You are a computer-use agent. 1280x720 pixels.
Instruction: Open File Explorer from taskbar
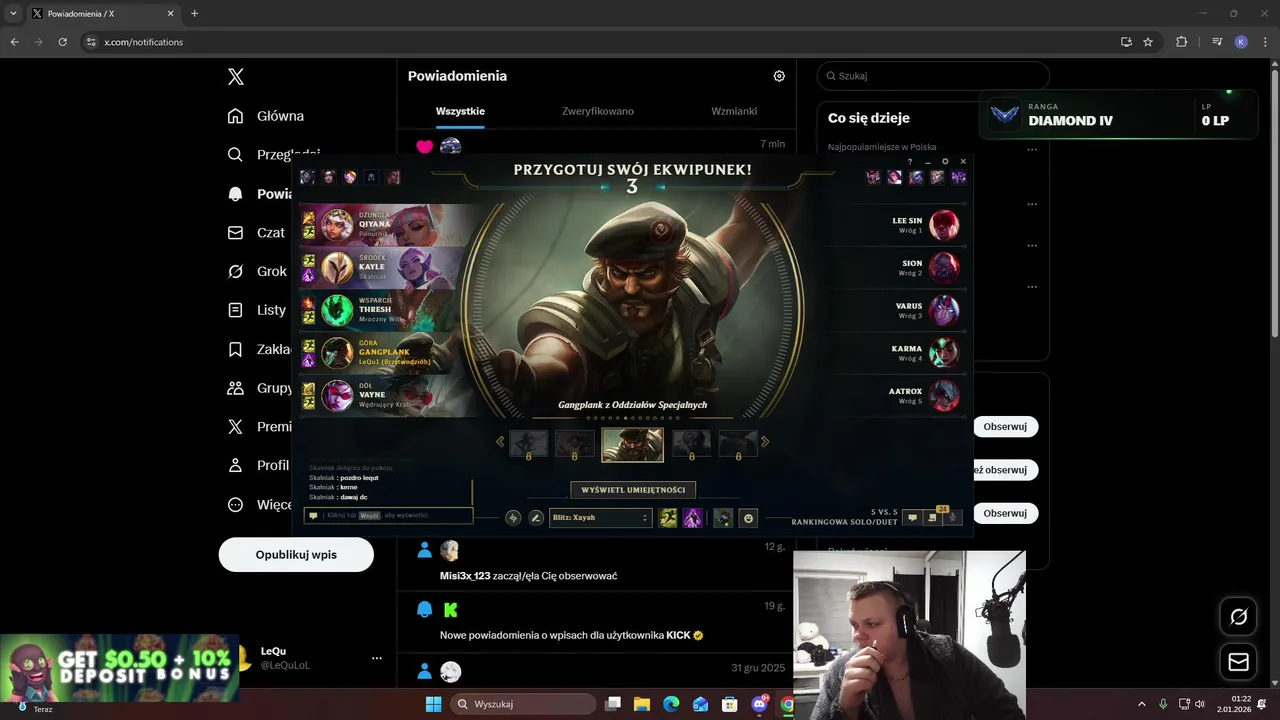pos(642,704)
